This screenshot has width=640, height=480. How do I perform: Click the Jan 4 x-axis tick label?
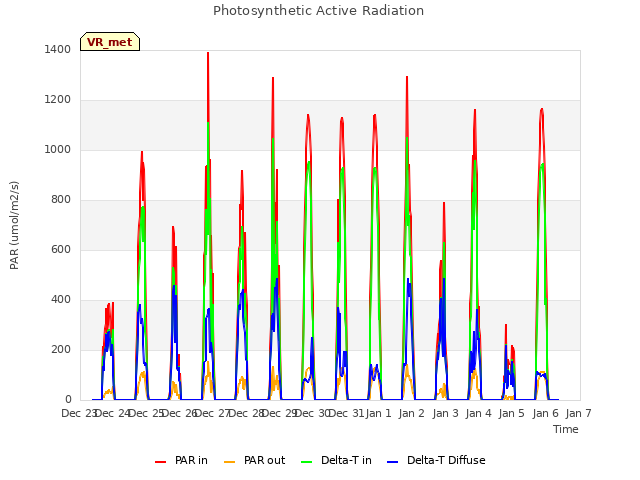click(x=478, y=413)
